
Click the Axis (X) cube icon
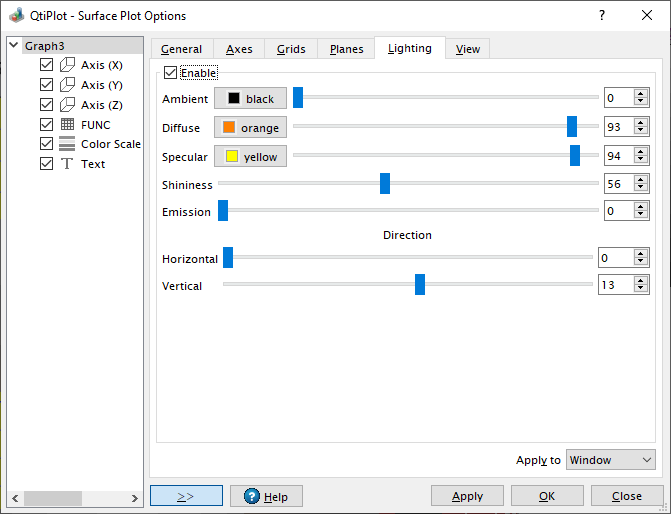pyautogui.click(x=67, y=65)
